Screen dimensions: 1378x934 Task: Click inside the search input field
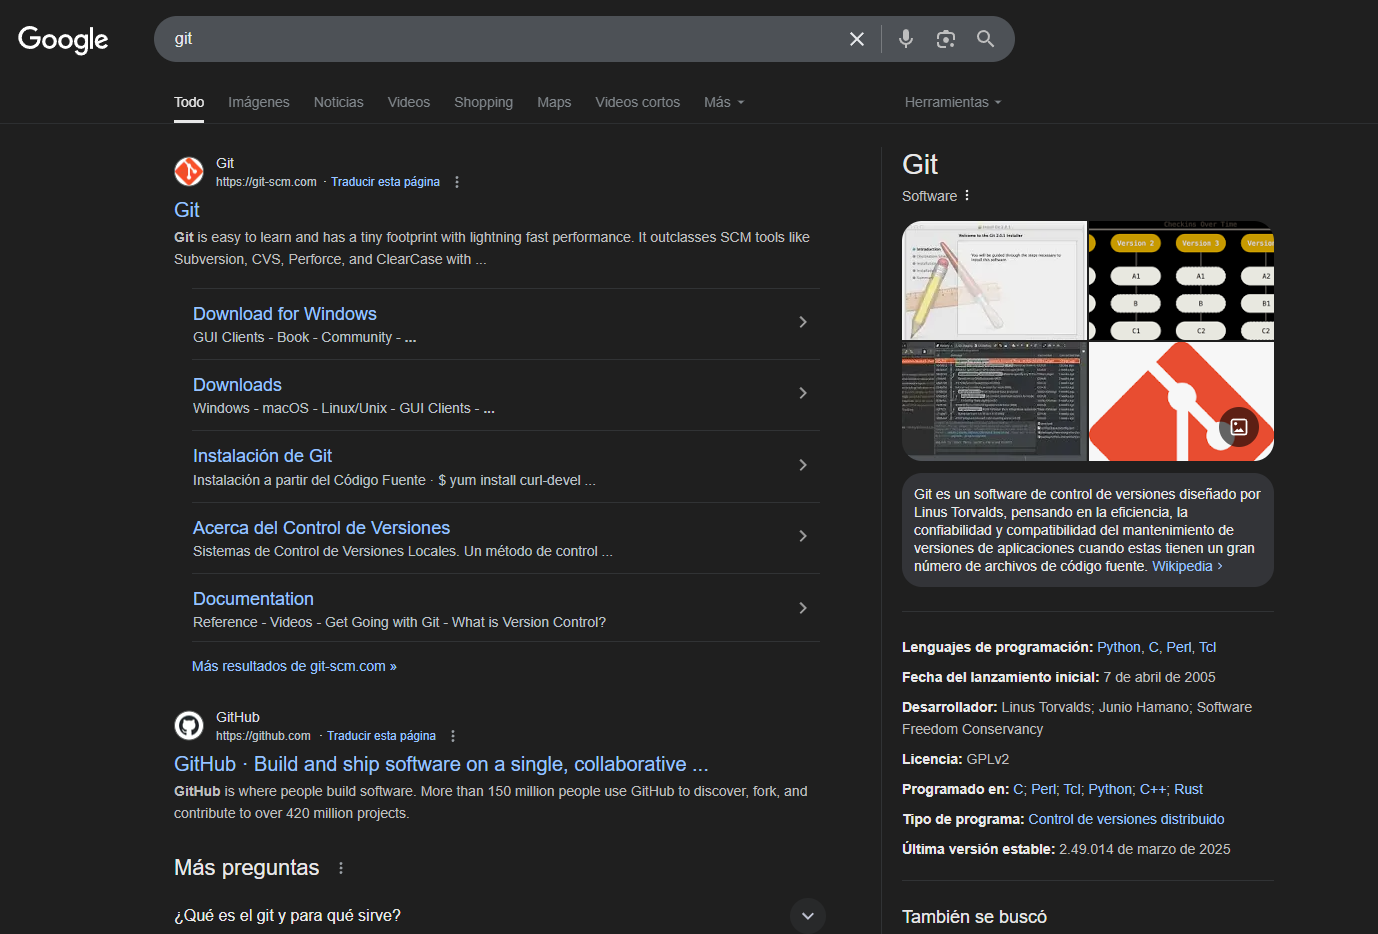click(x=500, y=38)
